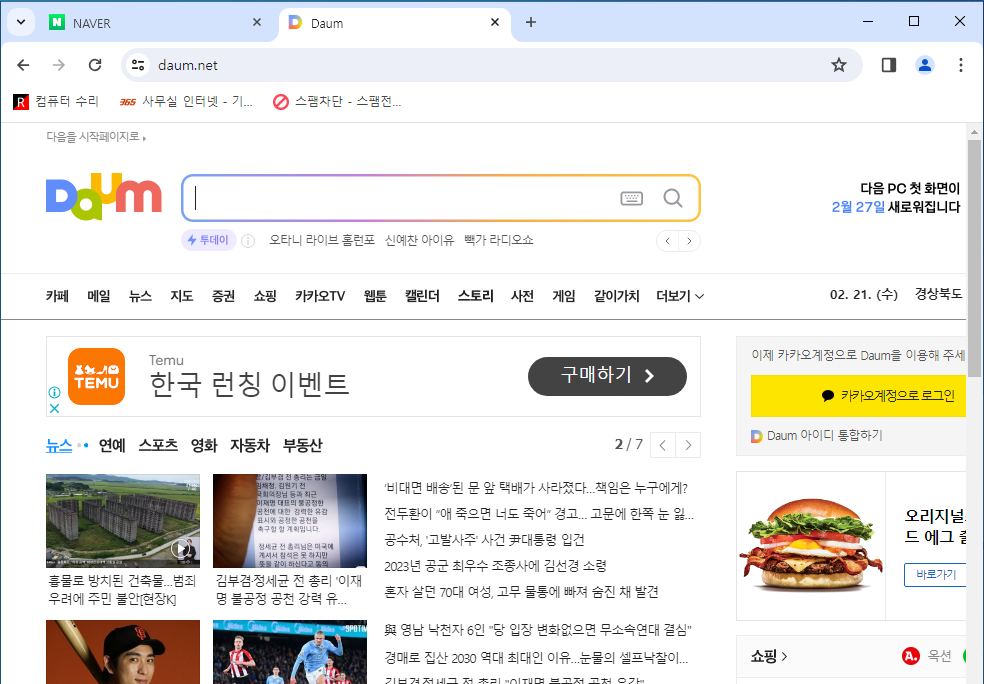
Task: Close the Daum tab
Action: [x=495, y=23]
